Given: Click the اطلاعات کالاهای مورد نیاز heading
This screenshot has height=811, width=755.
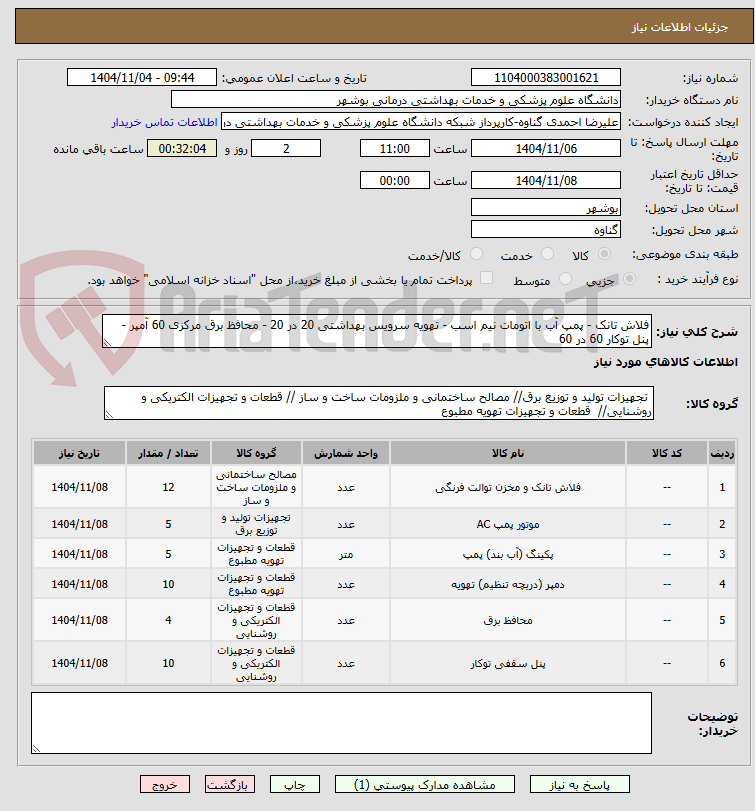Looking at the screenshot, I should tap(666, 362).
